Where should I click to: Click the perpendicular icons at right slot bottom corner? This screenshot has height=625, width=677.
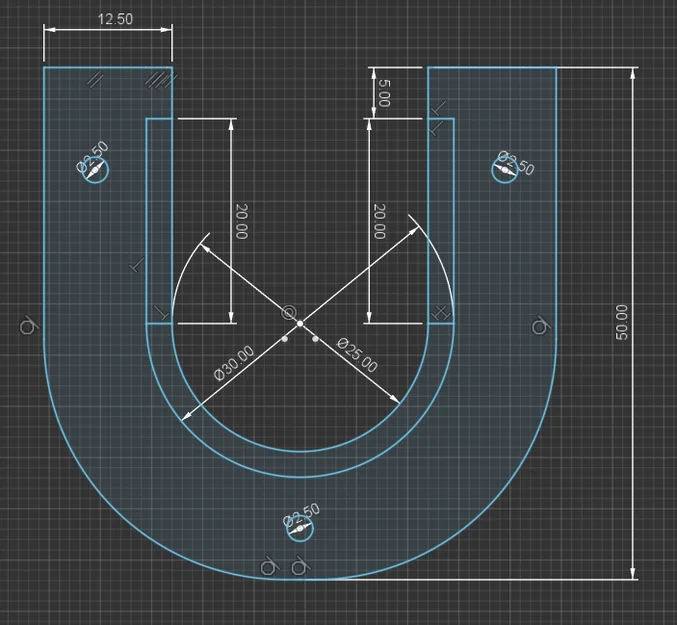[441, 312]
